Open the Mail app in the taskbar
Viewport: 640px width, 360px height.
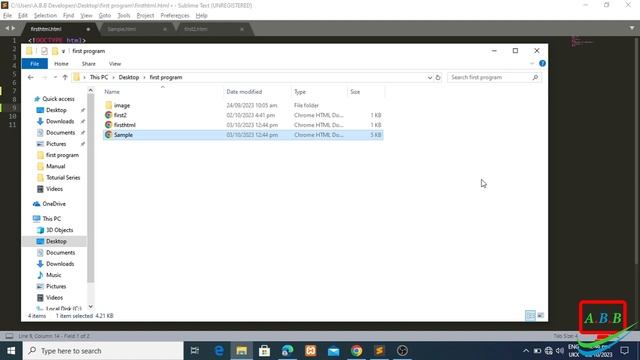pos(333,351)
